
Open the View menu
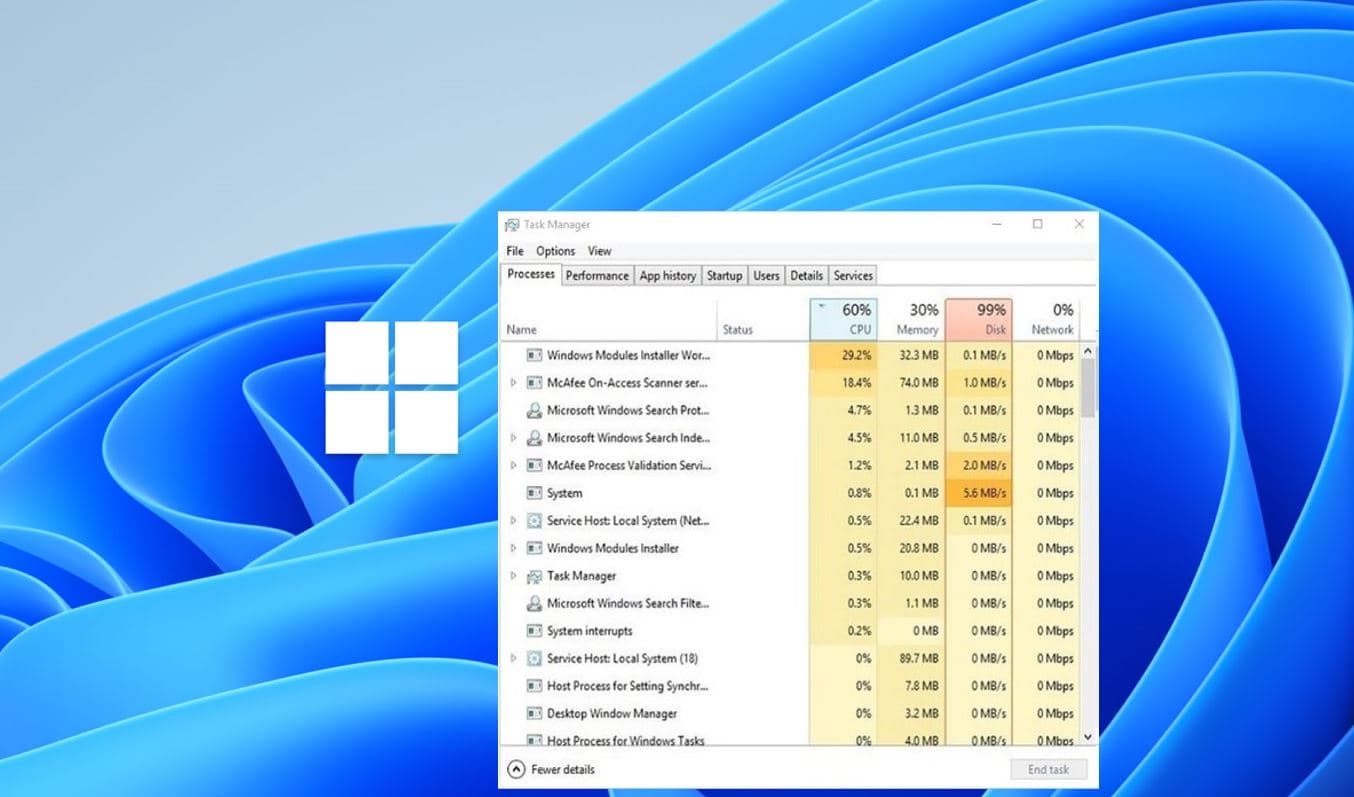coord(599,251)
